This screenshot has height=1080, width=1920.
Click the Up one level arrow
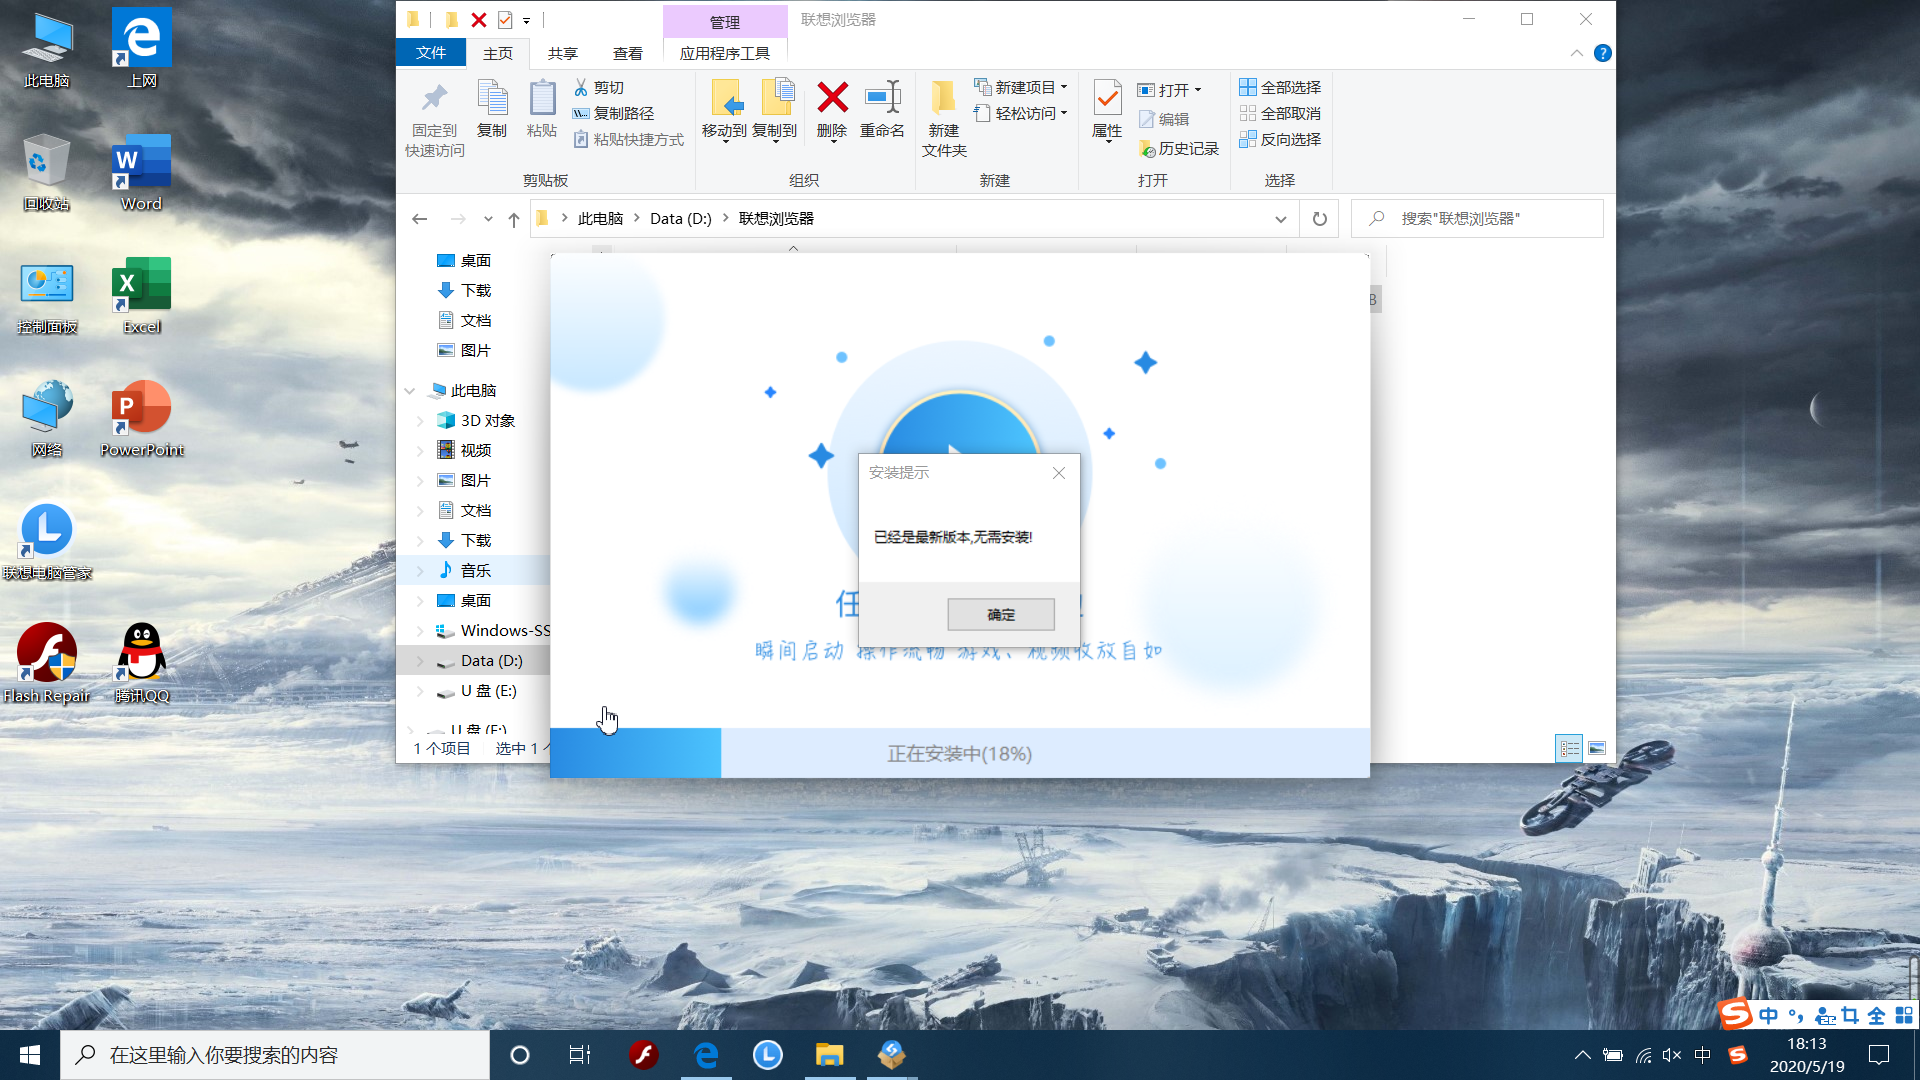pos(514,219)
